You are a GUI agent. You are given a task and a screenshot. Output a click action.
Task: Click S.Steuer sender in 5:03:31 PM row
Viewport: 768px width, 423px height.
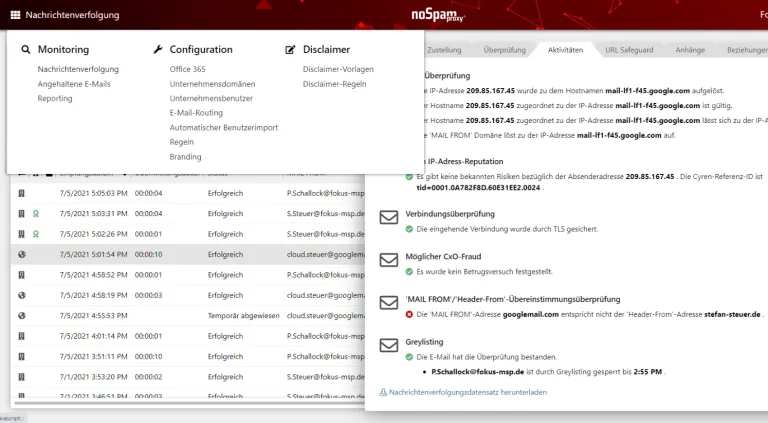pos(326,214)
